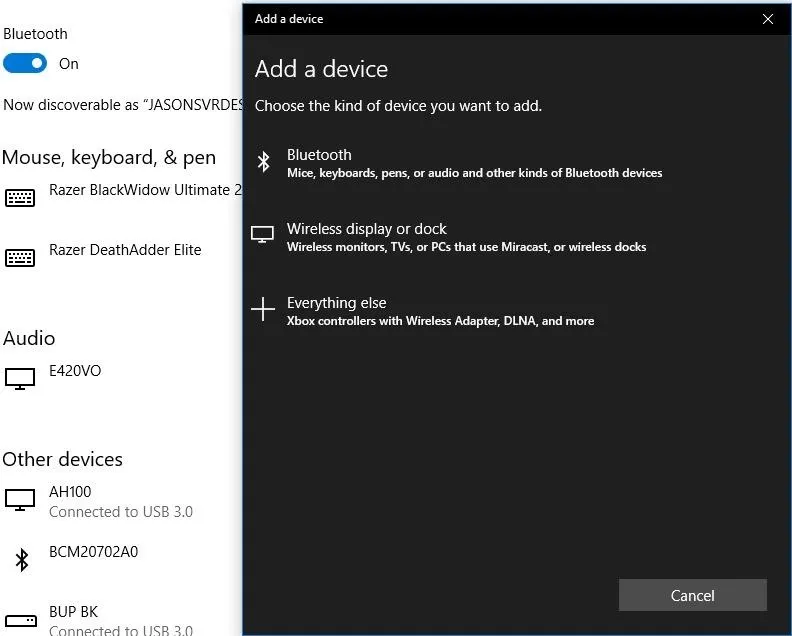Turn off the Bluetooth toggle switch
This screenshot has width=792, height=636.
point(25,64)
